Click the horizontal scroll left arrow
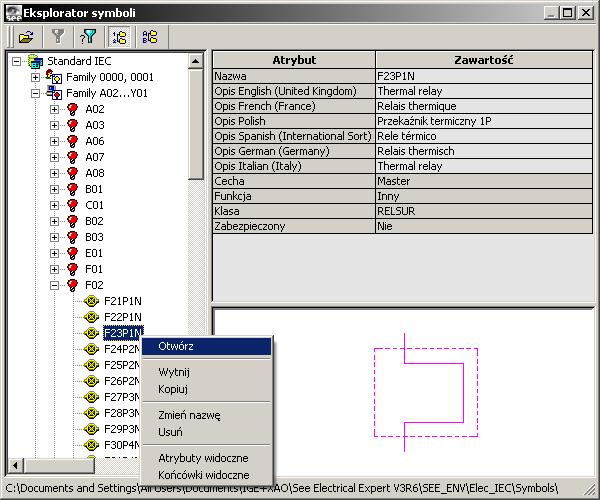 [15, 466]
